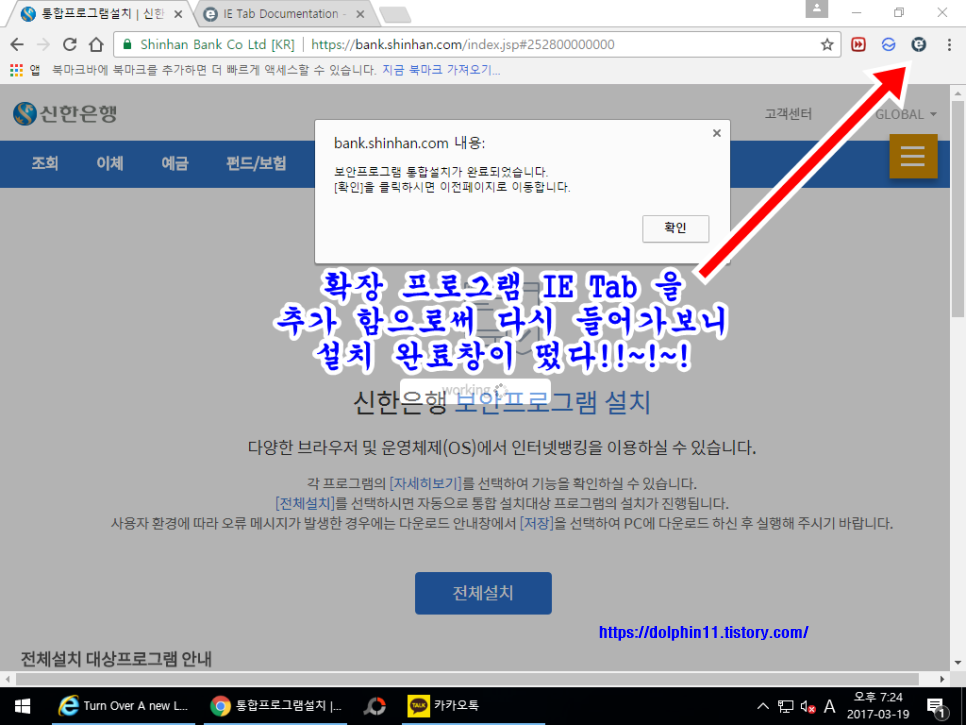
Task: Reload the Shinhan Bank page
Action: (x=70, y=44)
